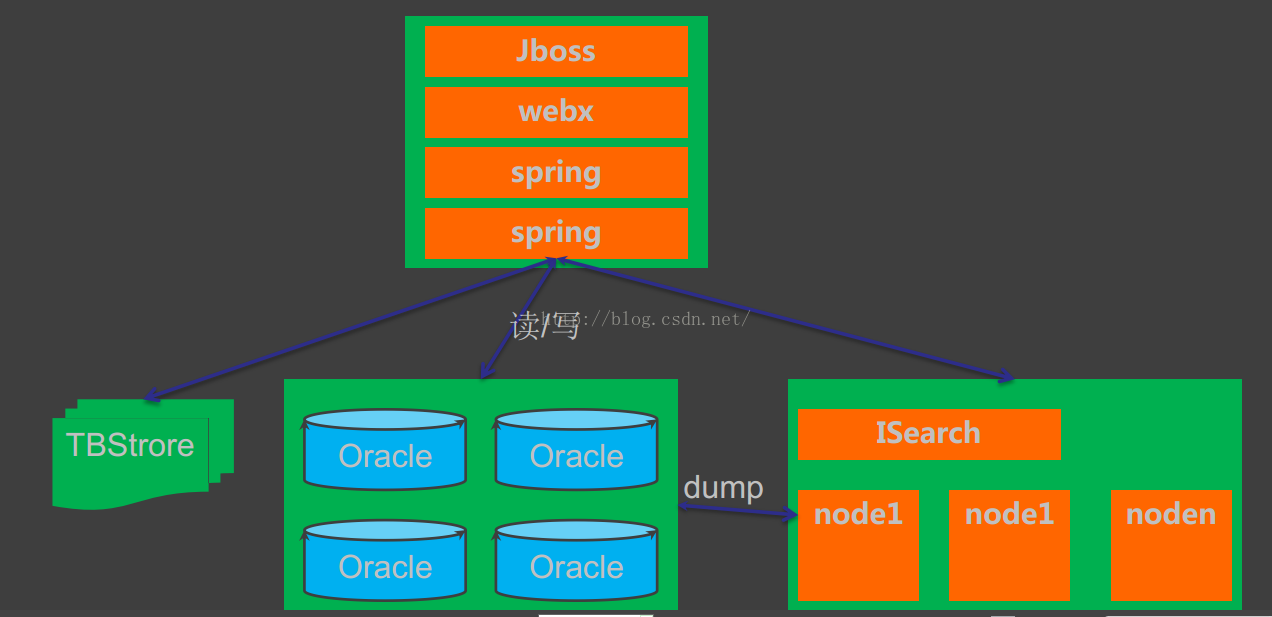The width and height of the screenshot is (1272, 617).
Task: Click the TBStrore document shape
Action: [x=142, y=453]
